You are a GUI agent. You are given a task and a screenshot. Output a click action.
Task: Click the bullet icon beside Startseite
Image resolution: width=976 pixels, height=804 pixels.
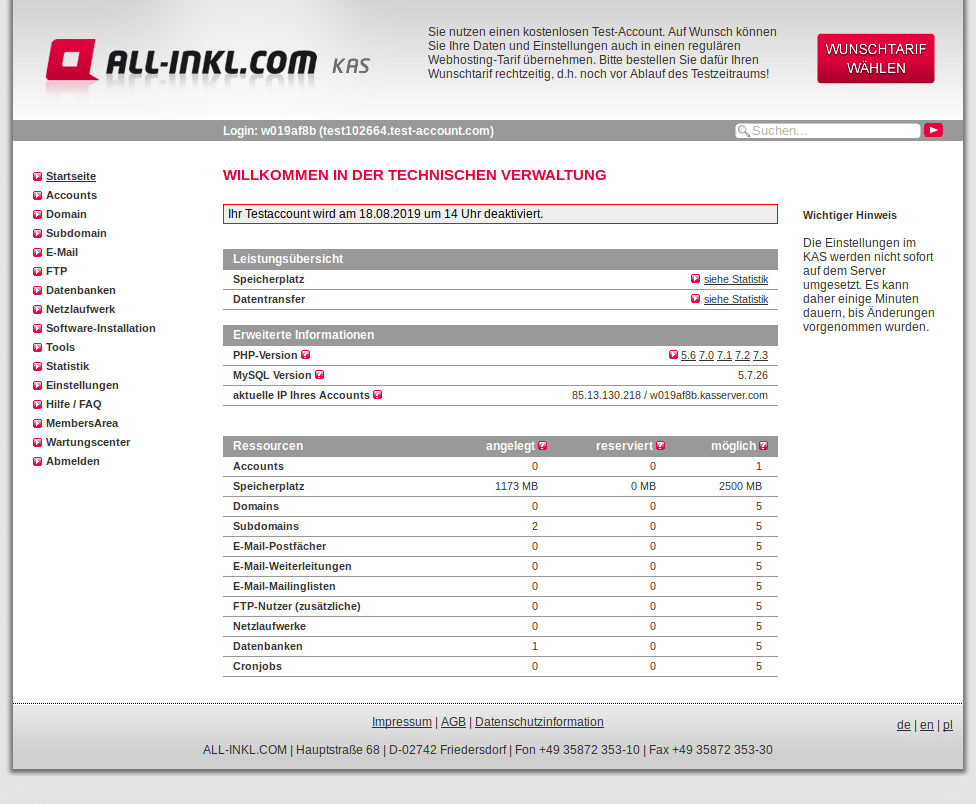pyautogui.click(x=37, y=177)
